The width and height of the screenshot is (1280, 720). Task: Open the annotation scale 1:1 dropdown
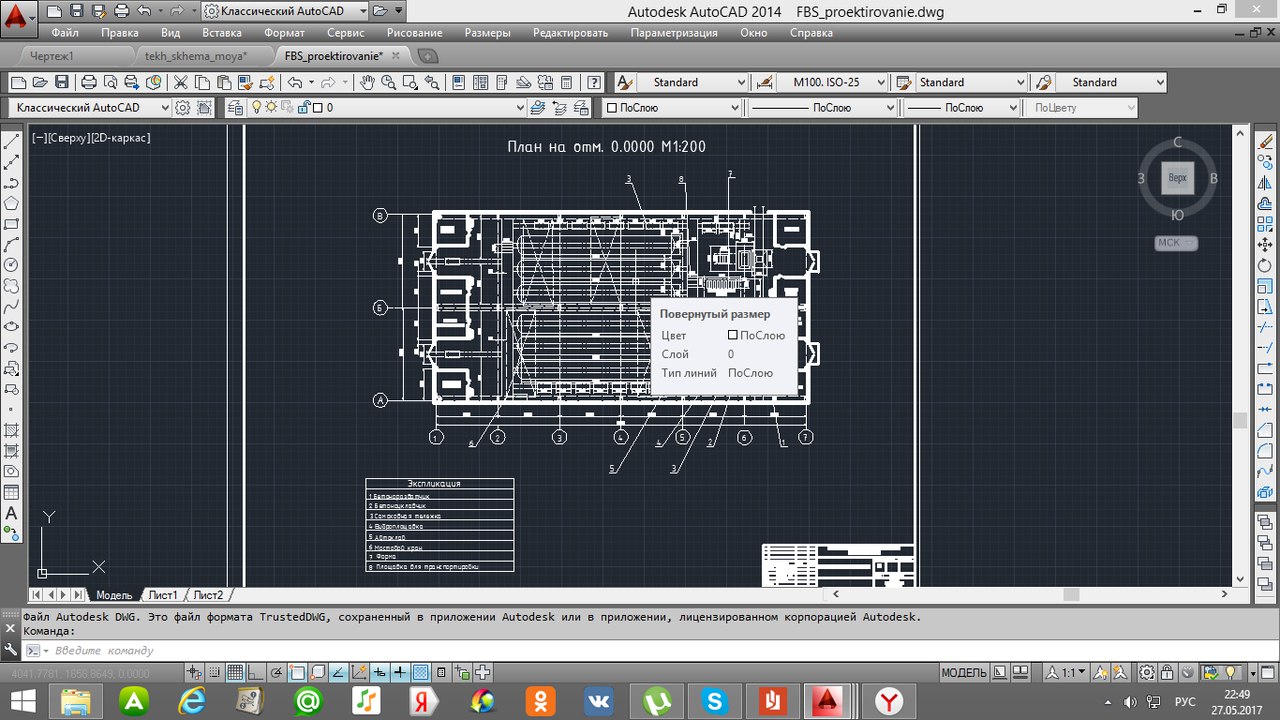(1065, 672)
